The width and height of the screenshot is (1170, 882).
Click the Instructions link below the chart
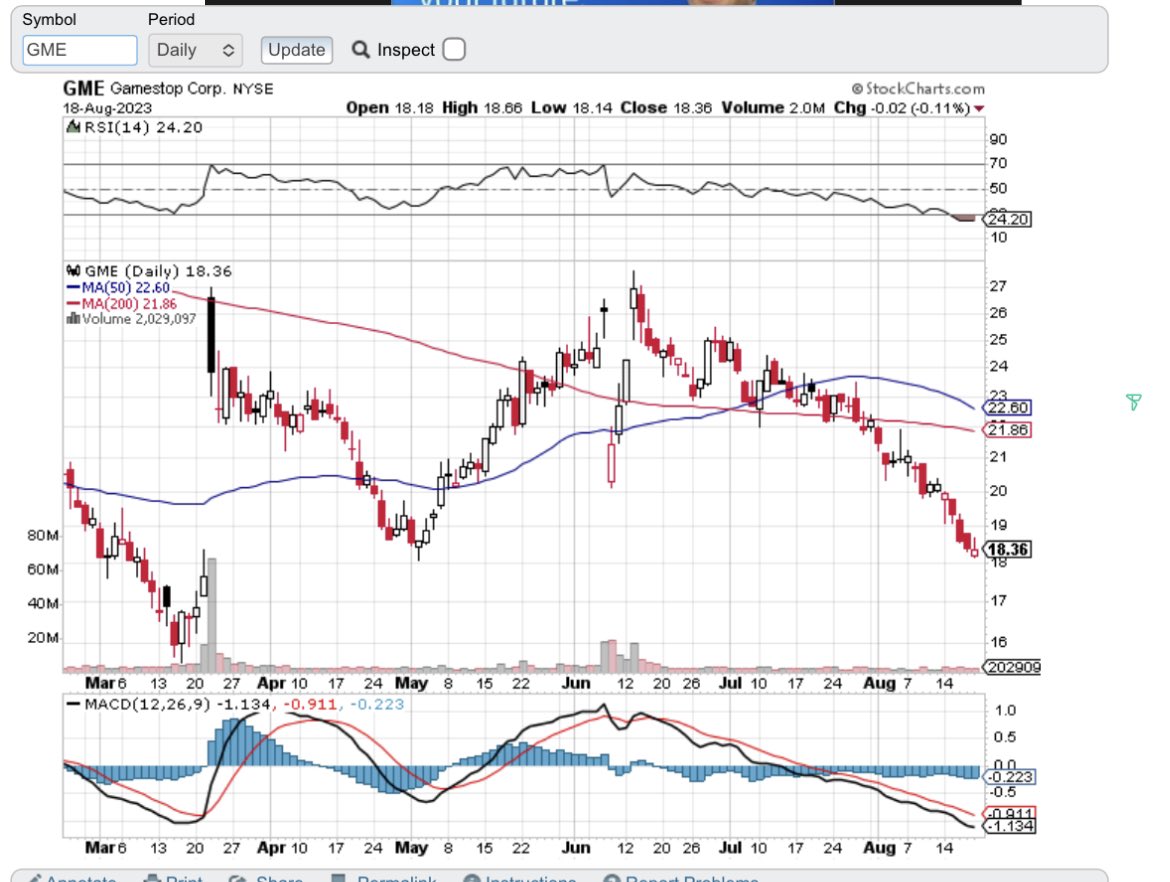tap(520, 878)
